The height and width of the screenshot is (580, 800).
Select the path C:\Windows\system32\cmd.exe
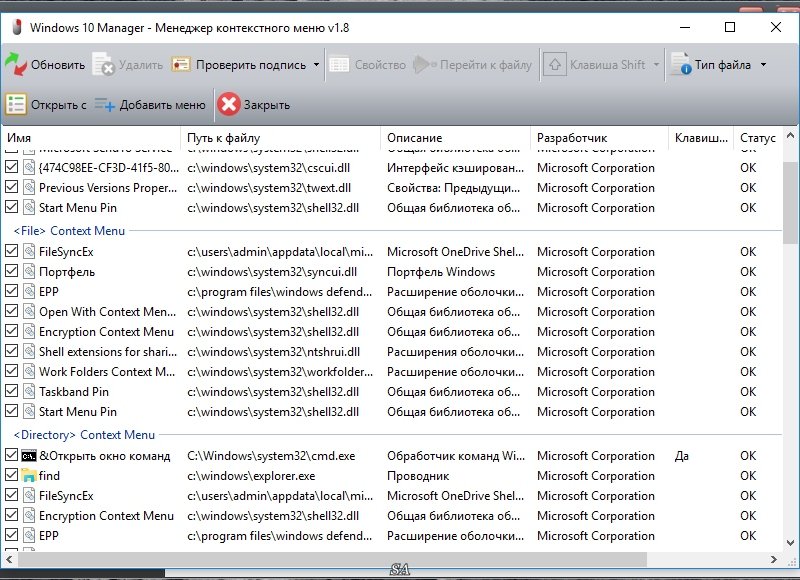[x=271, y=456]
